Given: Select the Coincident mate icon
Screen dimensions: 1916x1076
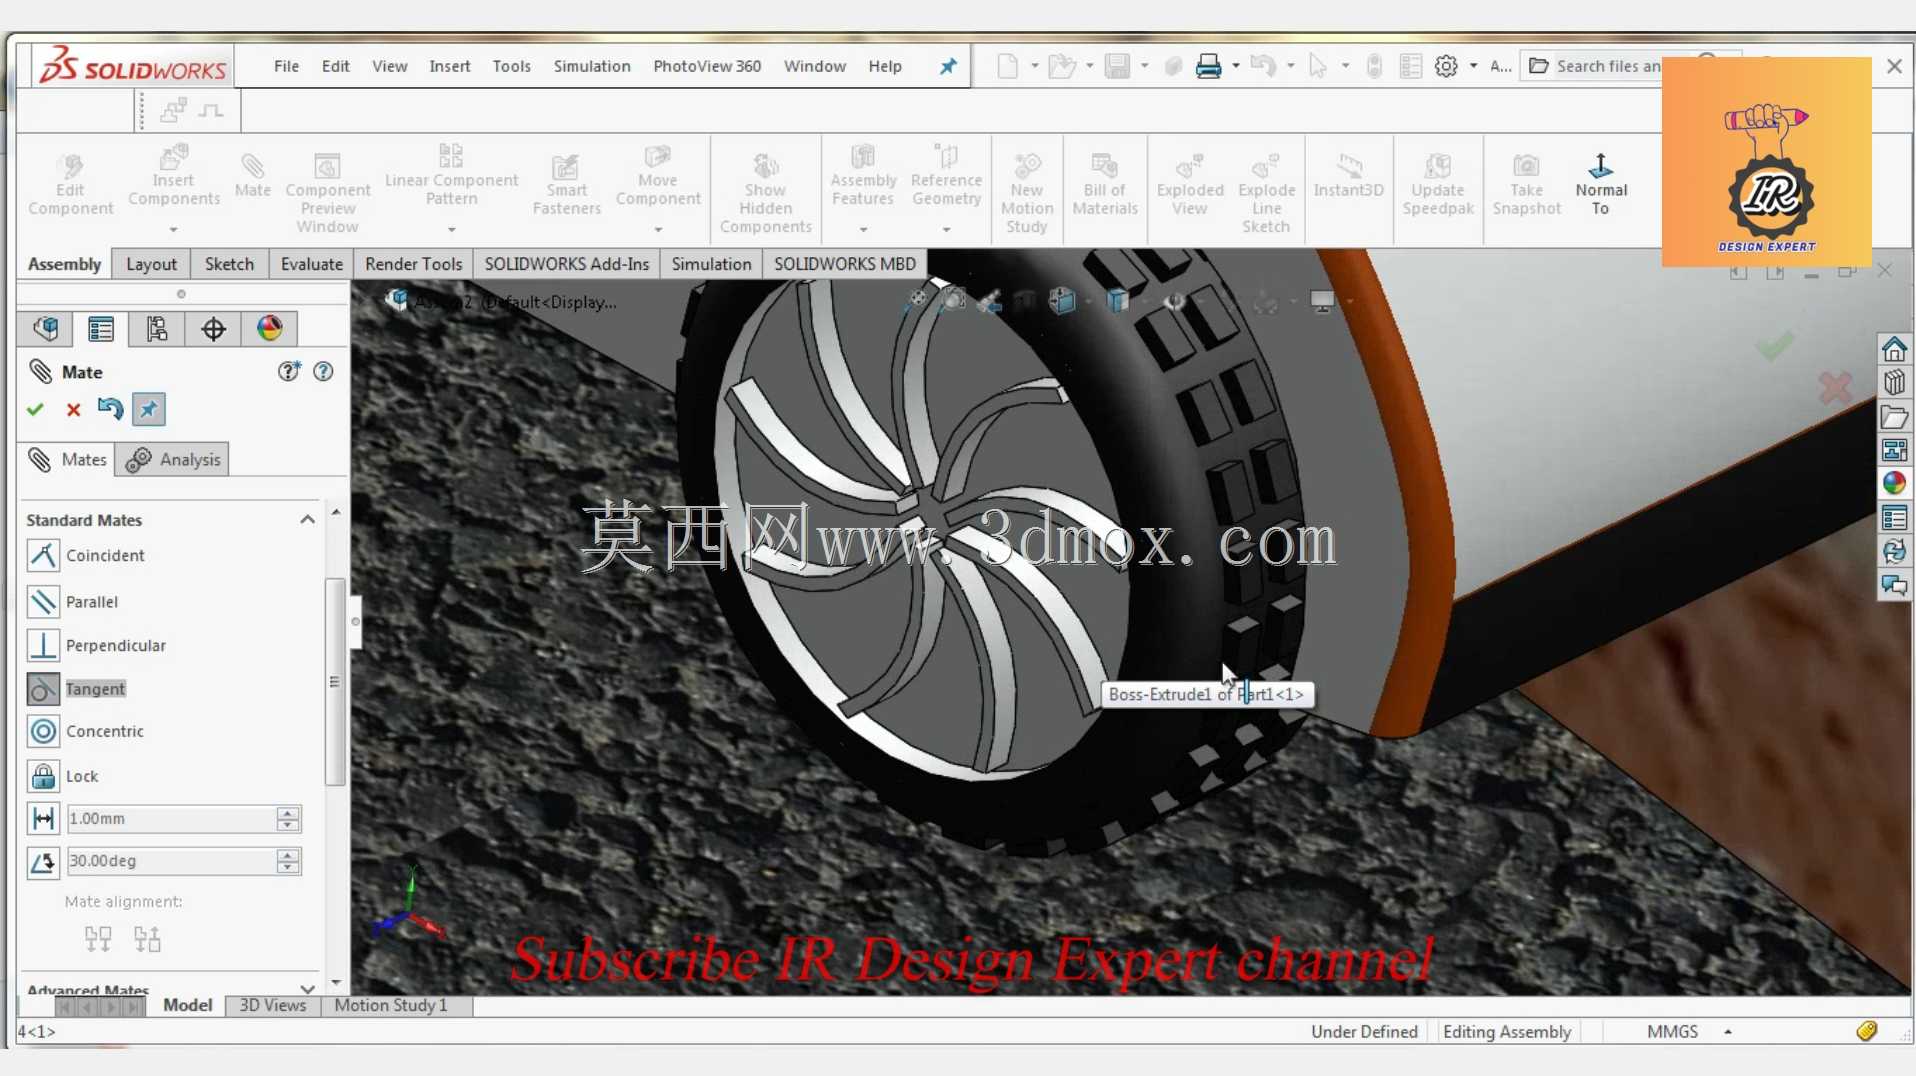Looking at the screenshot, I should pyautogui.click(x=43, y=555).
